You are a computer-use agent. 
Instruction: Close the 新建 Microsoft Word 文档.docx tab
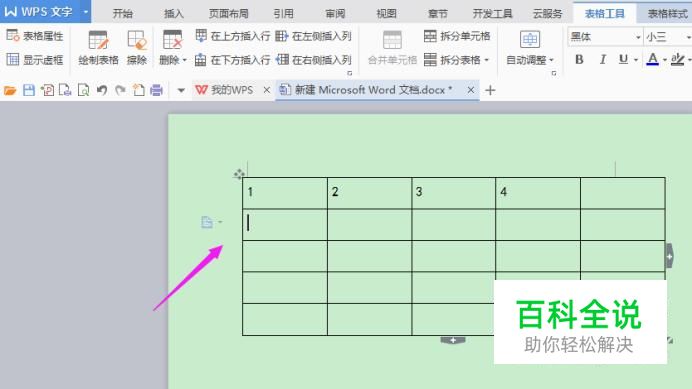(x=471, y=90)
